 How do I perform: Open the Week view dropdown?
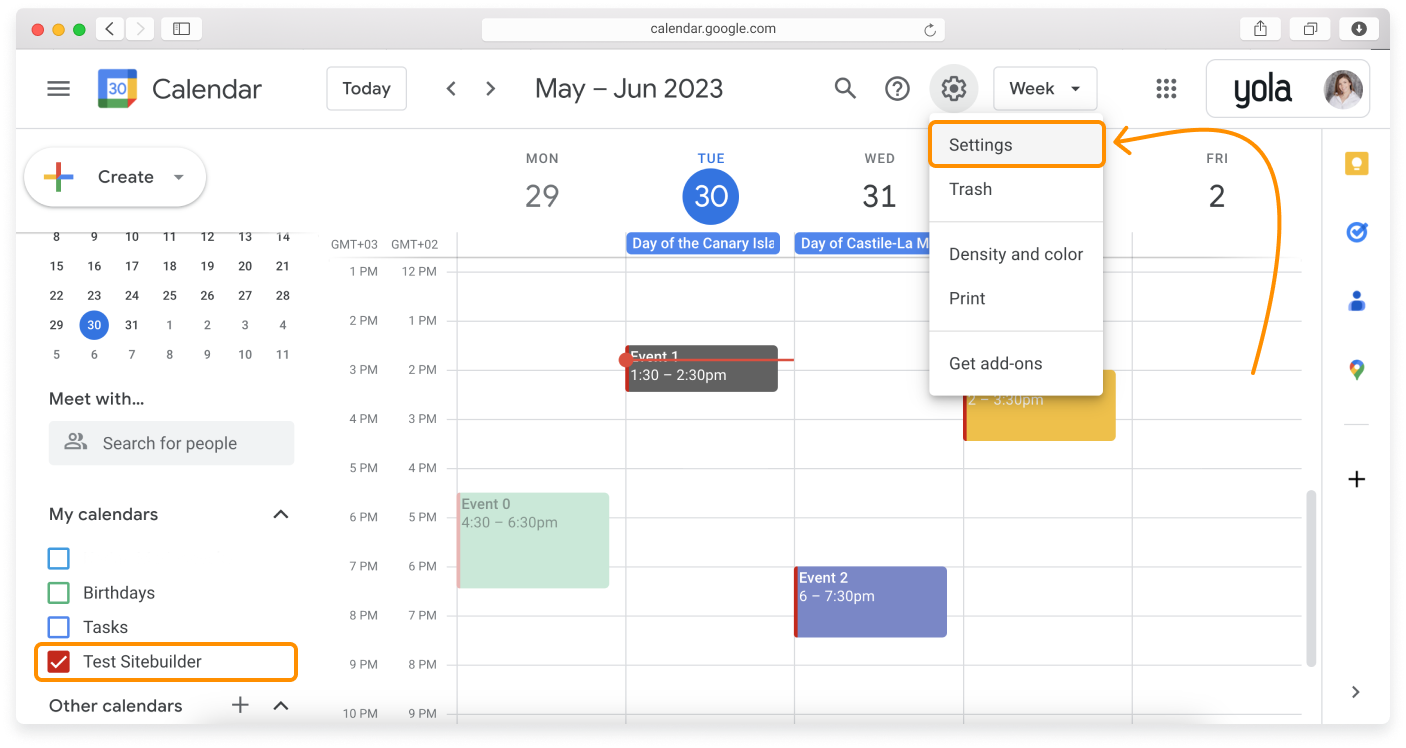pos(1044,89)
